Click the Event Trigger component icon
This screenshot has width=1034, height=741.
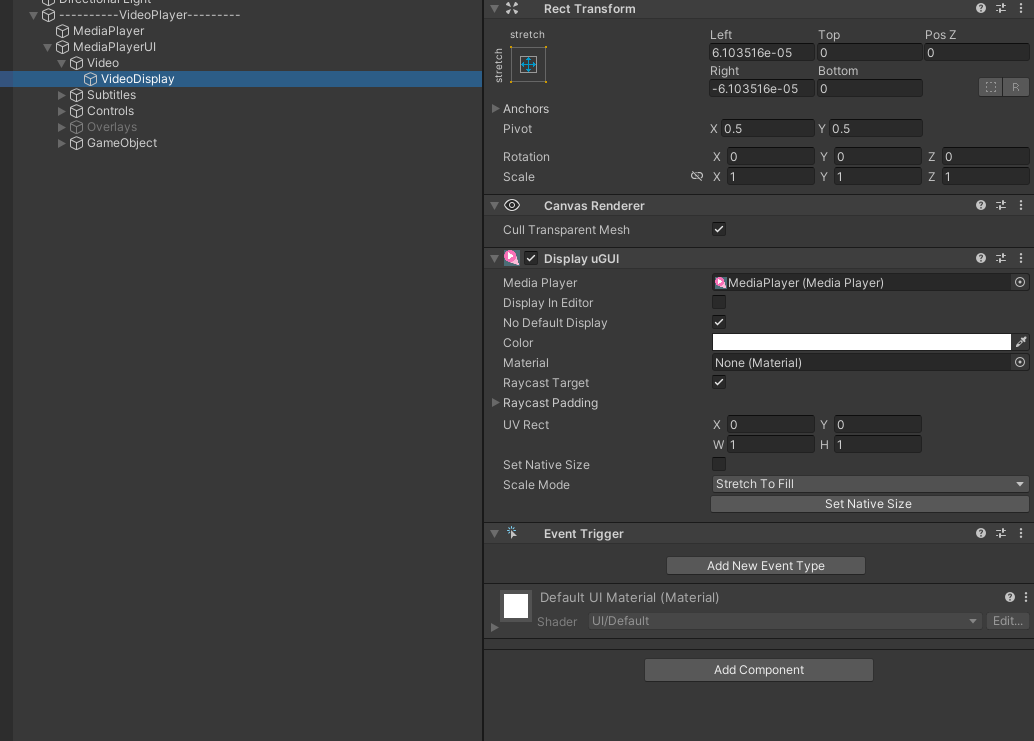[512, 533]
